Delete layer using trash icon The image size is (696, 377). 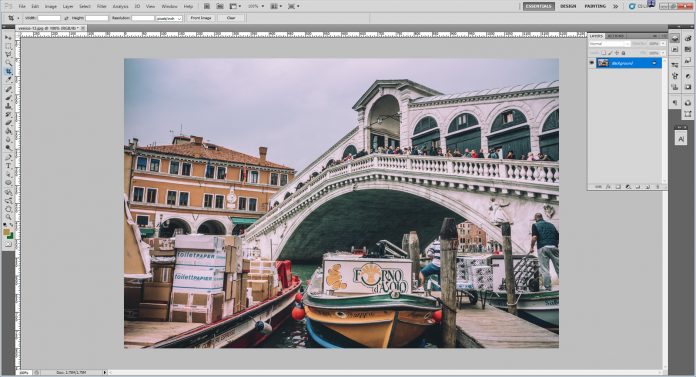[657, 187]
